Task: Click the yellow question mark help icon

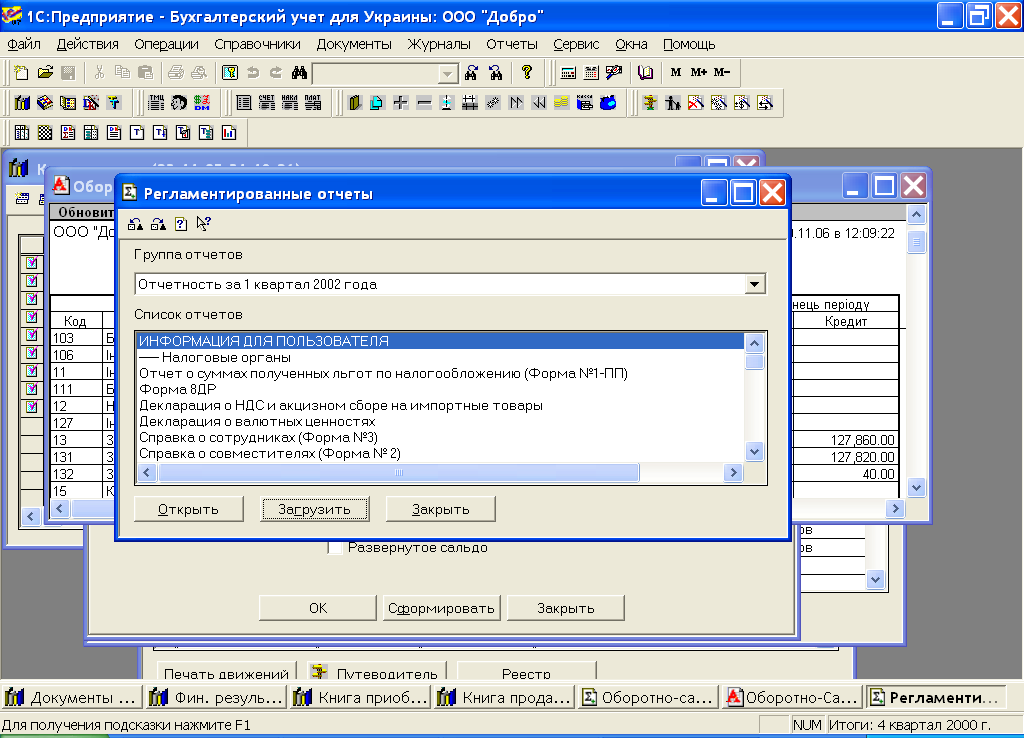Action: pyautogui.click(x=527, y=73)
